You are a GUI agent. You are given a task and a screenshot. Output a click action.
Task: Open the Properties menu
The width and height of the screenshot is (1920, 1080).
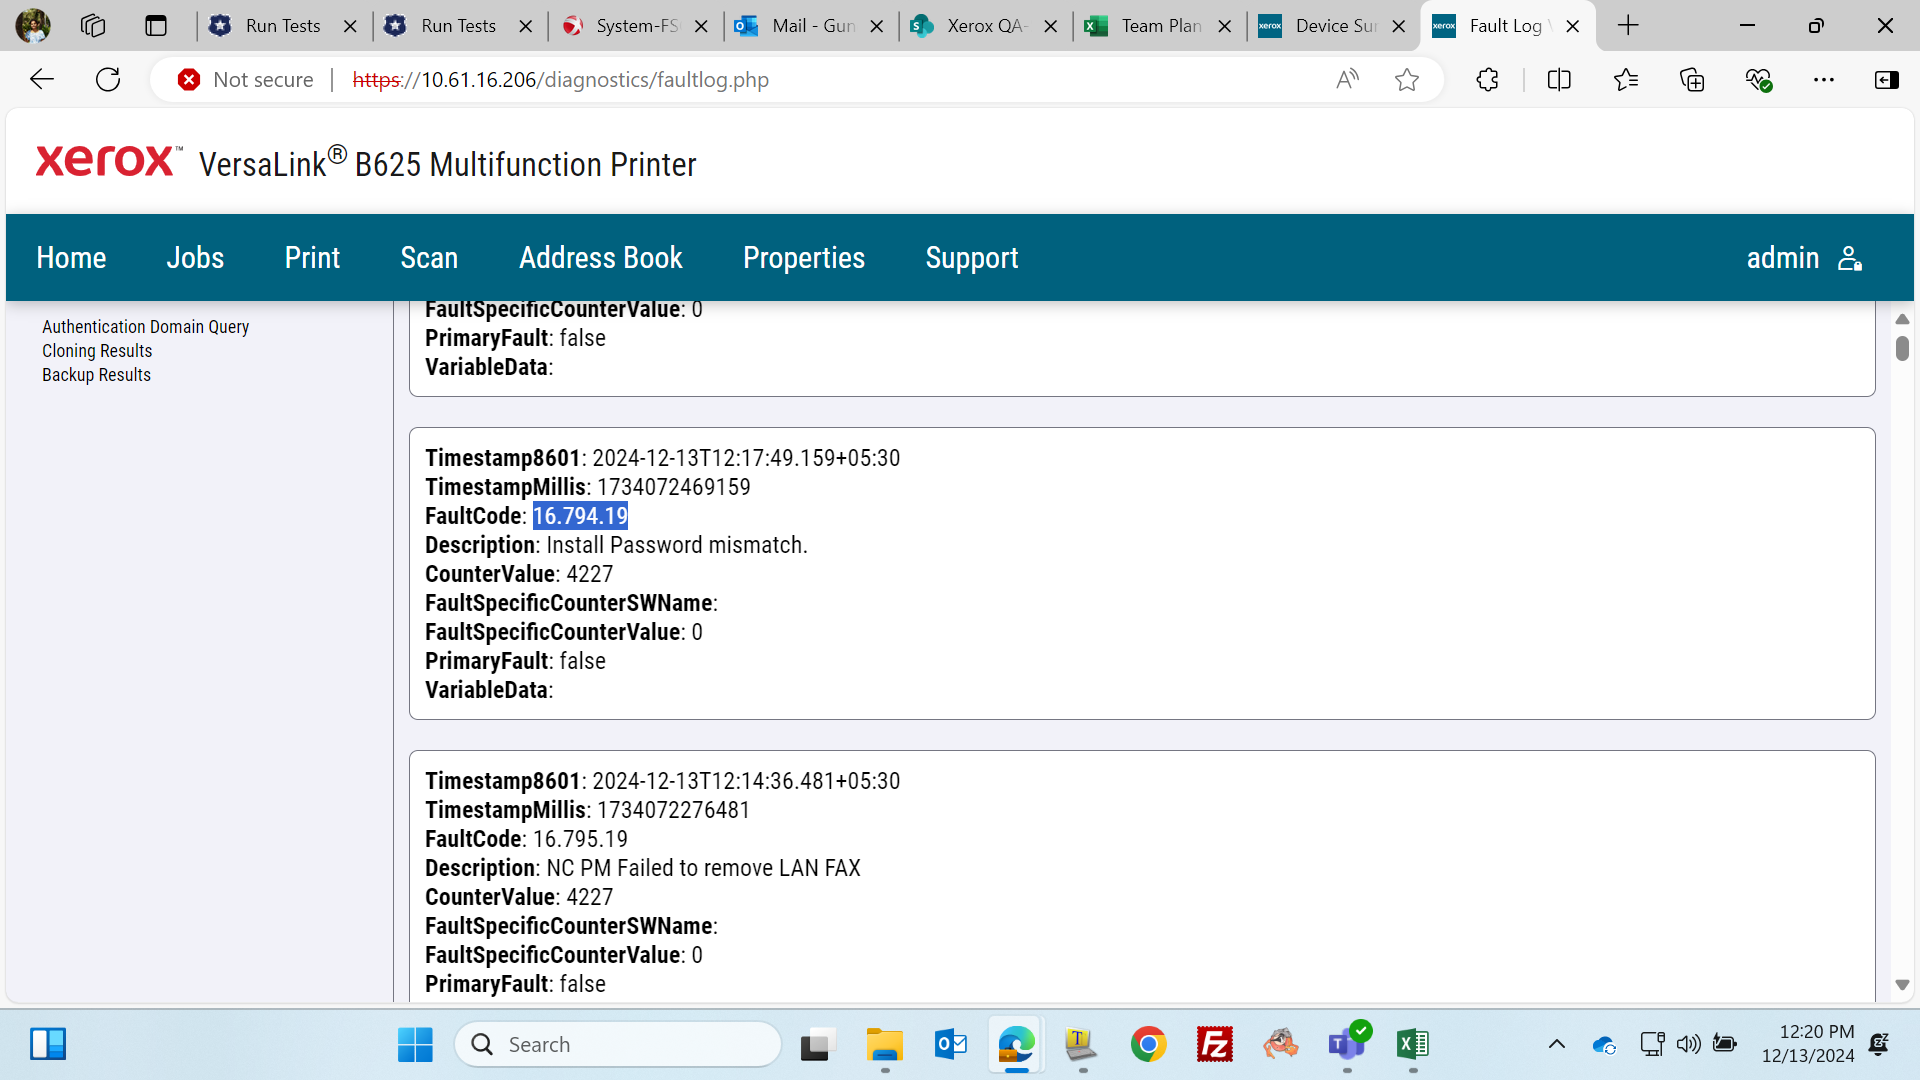tap(804, 258)
